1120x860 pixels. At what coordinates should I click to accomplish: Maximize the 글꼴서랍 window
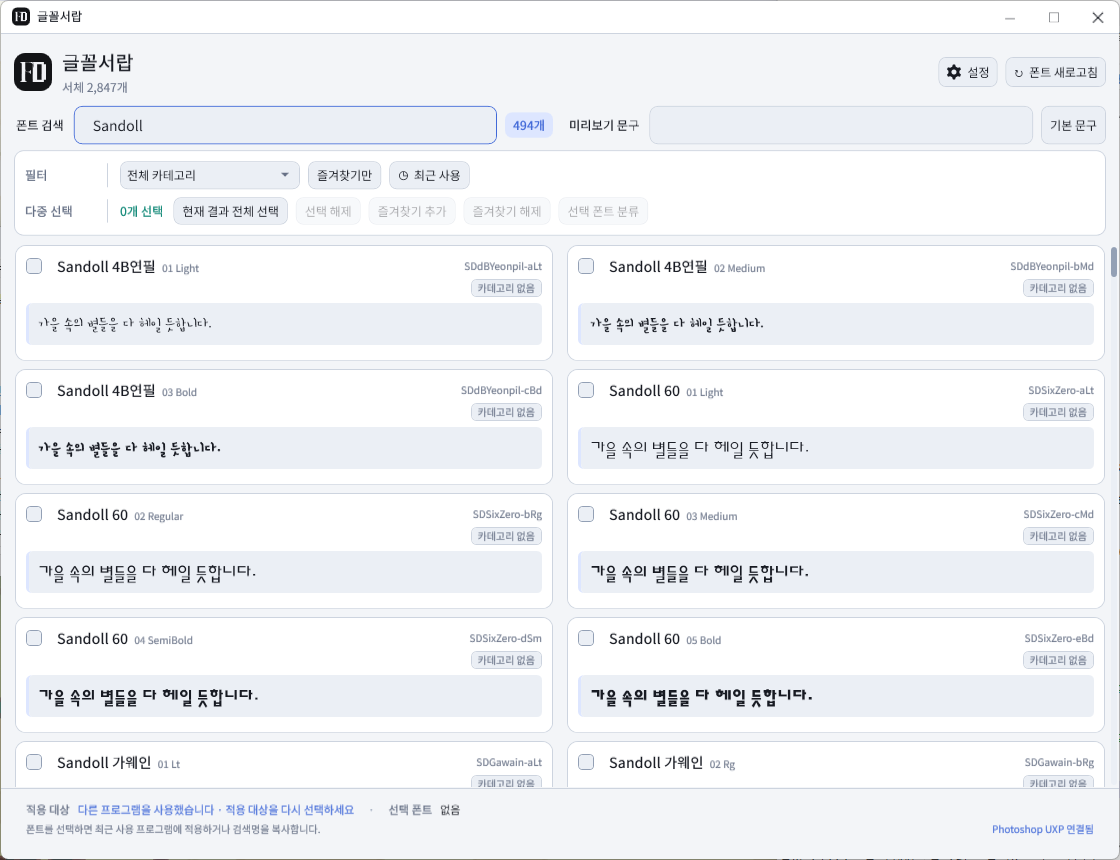pyautogui.click(x=1054, y=17)
